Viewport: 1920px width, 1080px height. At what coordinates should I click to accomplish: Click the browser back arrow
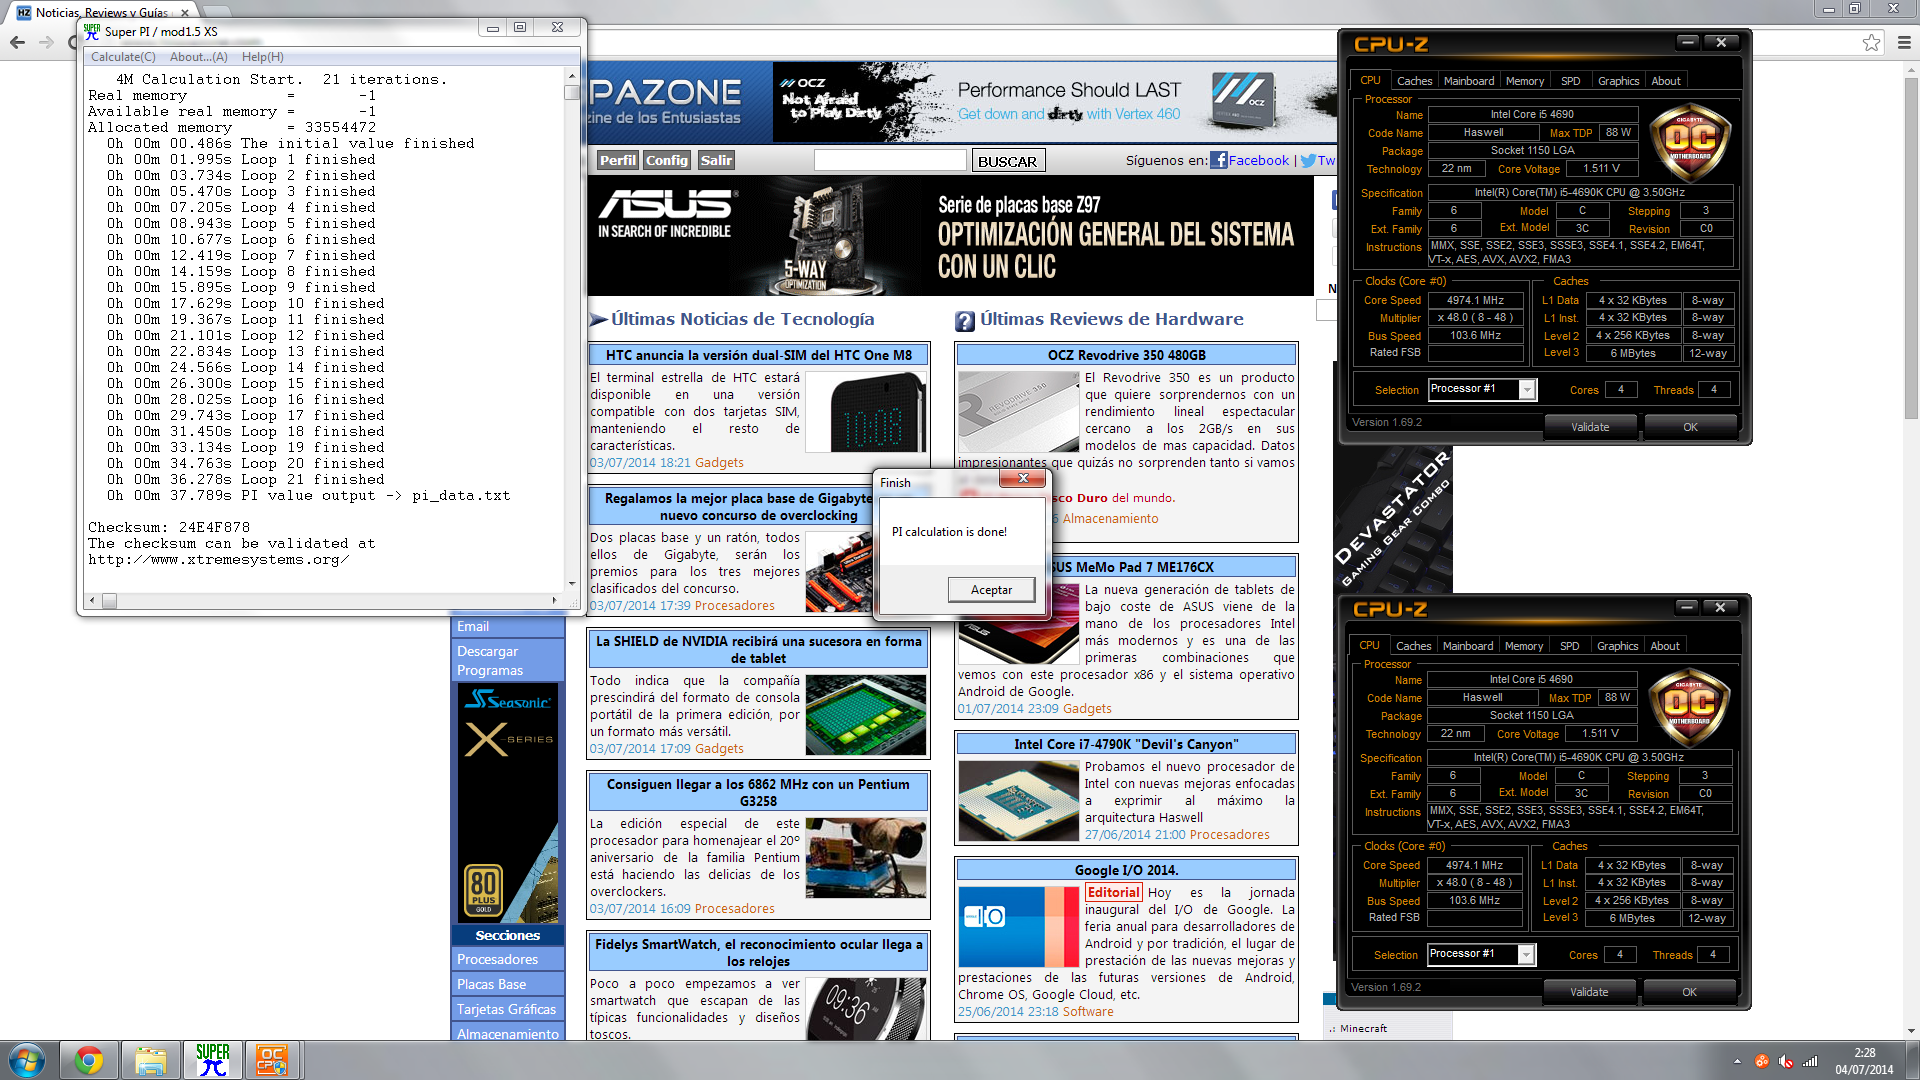pos(17,42)
